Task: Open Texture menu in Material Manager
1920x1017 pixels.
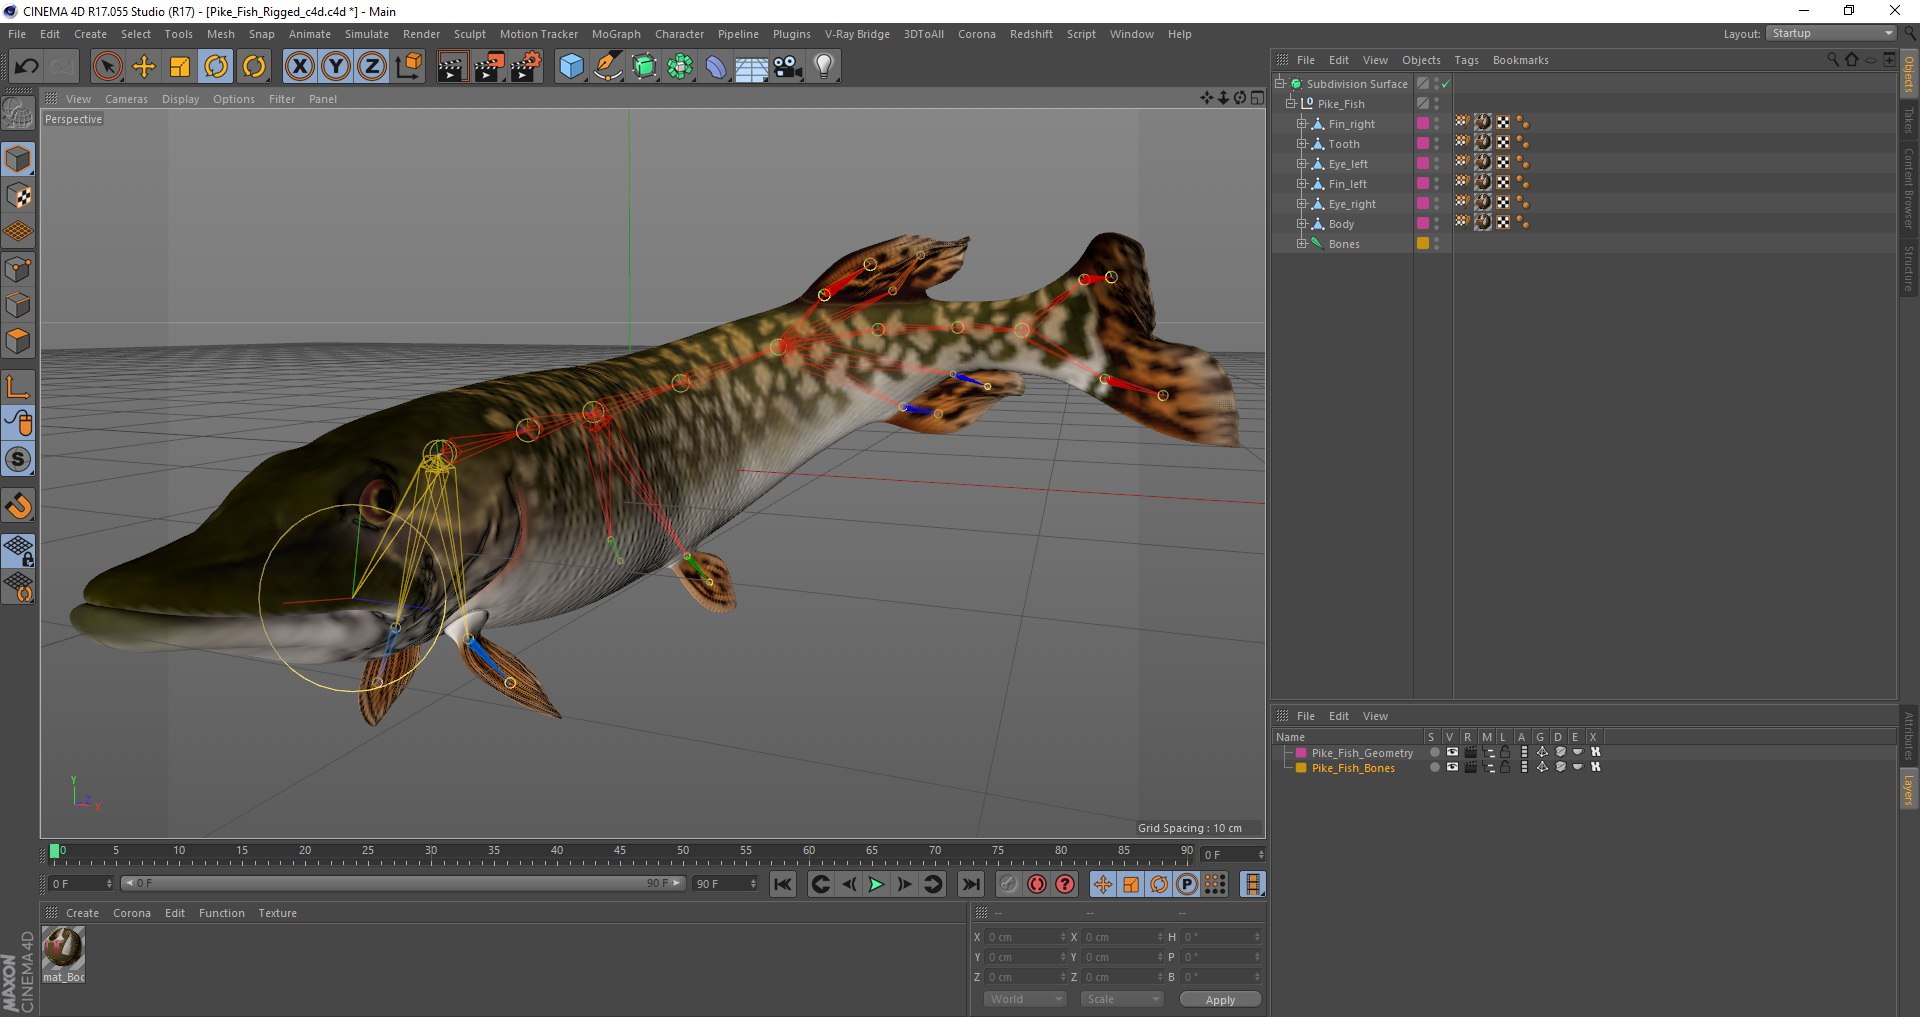Action: tap(277, 913)
